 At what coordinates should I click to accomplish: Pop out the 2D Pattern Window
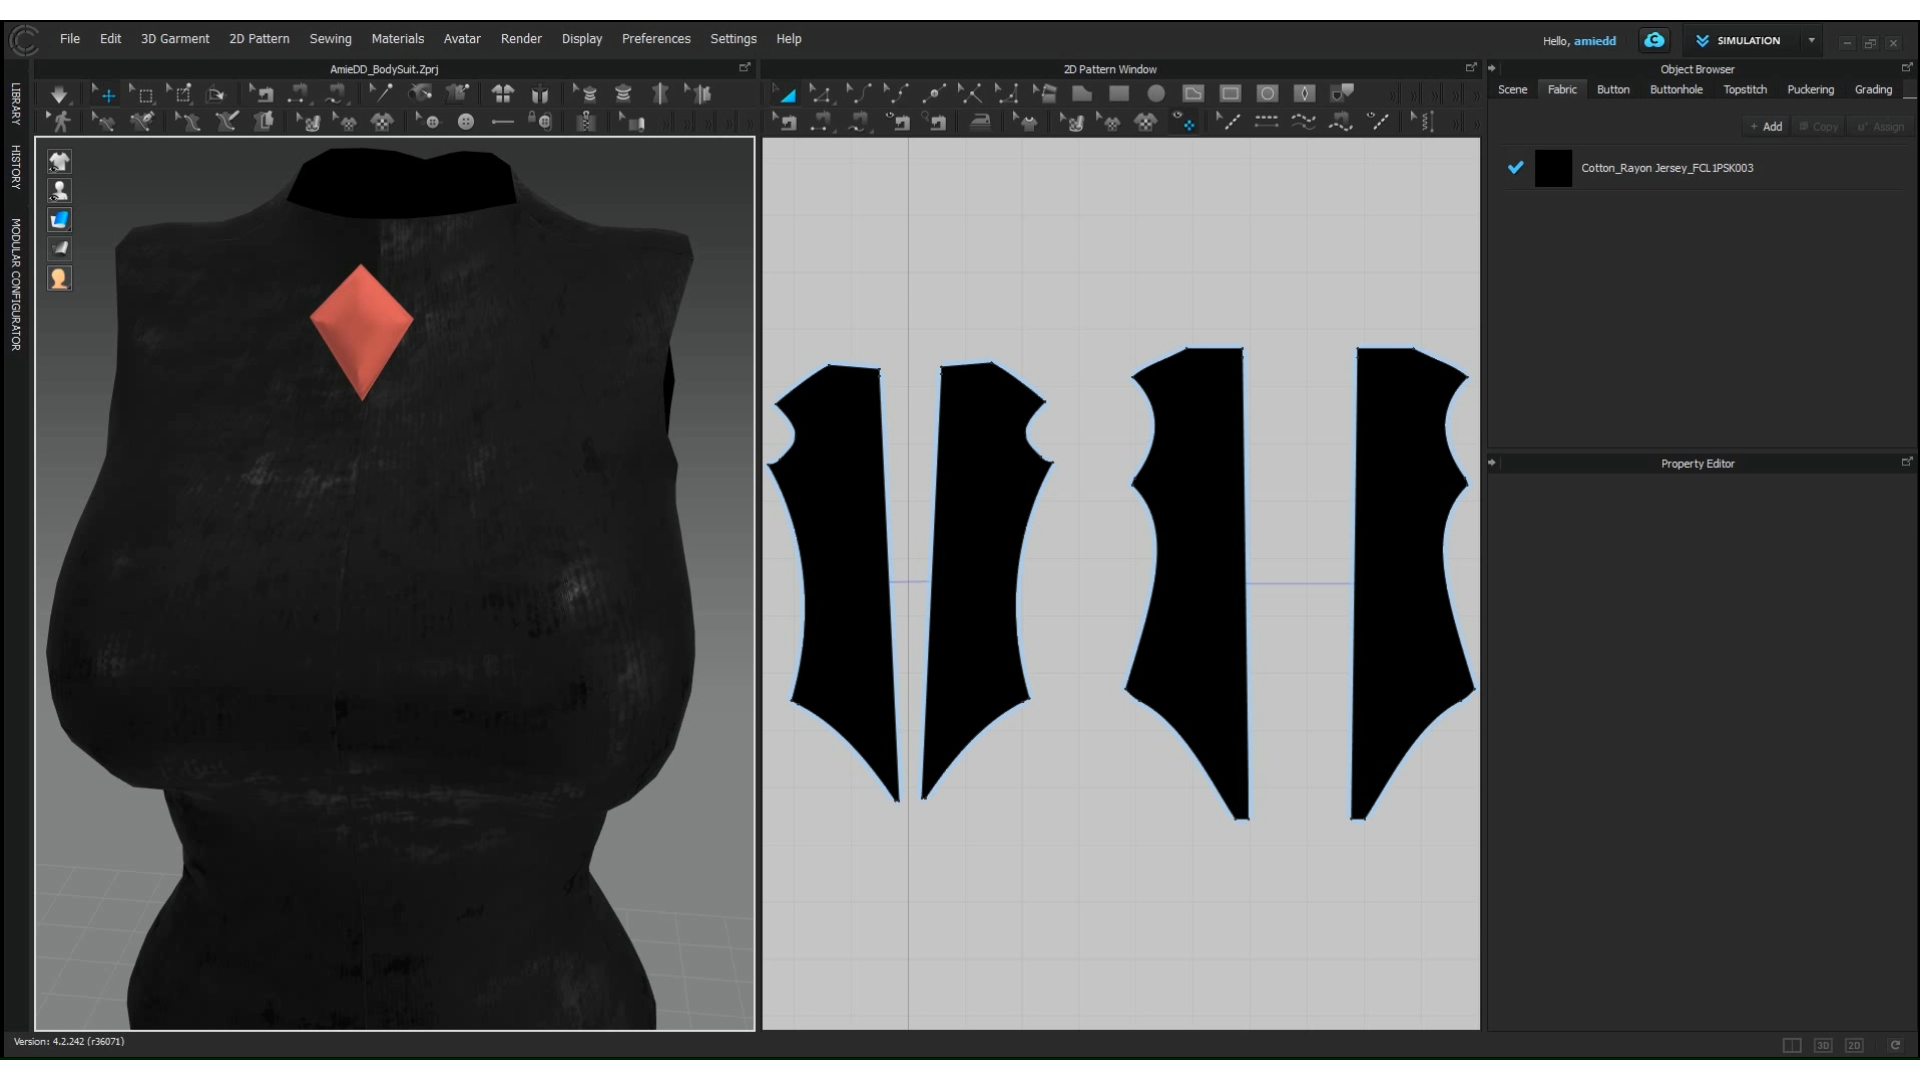point(1471,68)
